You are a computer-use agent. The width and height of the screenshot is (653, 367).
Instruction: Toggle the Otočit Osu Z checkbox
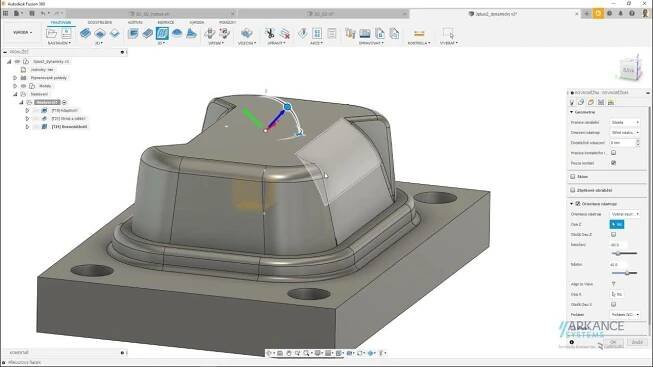[x=613, y=235]
